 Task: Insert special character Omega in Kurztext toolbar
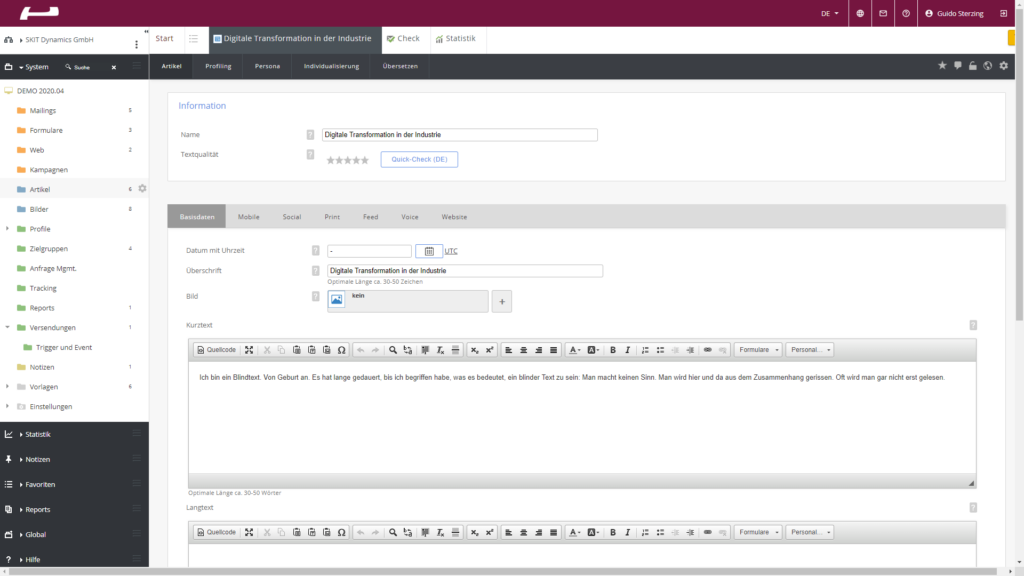click(x=342, y=350)
